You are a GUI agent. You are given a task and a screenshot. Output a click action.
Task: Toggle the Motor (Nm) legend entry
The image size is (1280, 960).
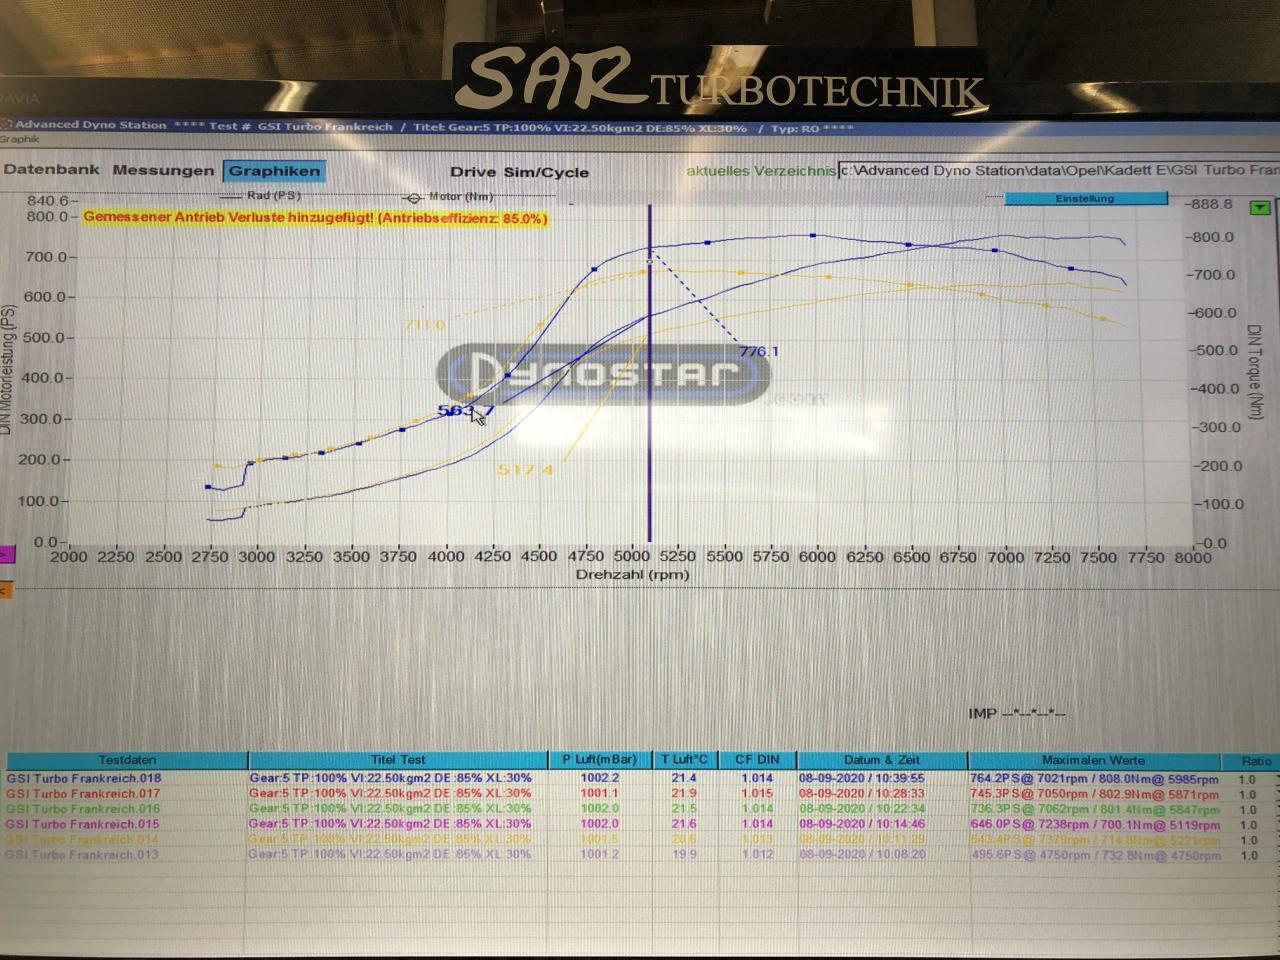450,197
